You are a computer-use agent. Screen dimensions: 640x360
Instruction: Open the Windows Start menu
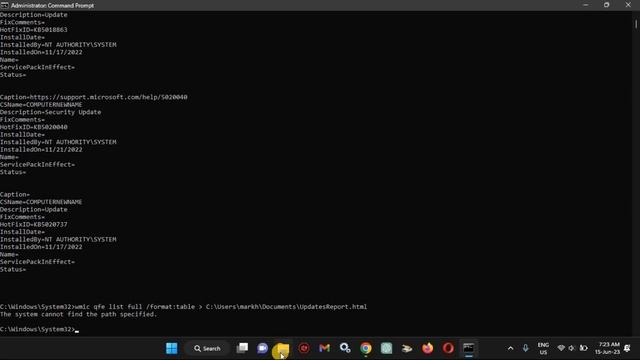(172, 348)
